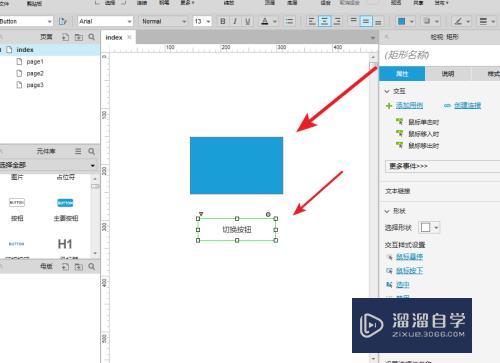
Task: Switch to the index canvas tab
Action: tap(114, 38)
